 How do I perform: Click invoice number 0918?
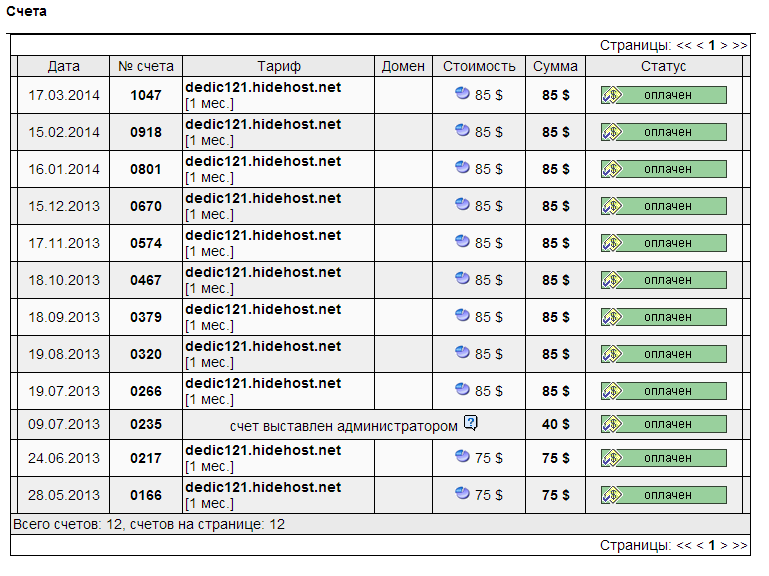[x=146, y=132]
